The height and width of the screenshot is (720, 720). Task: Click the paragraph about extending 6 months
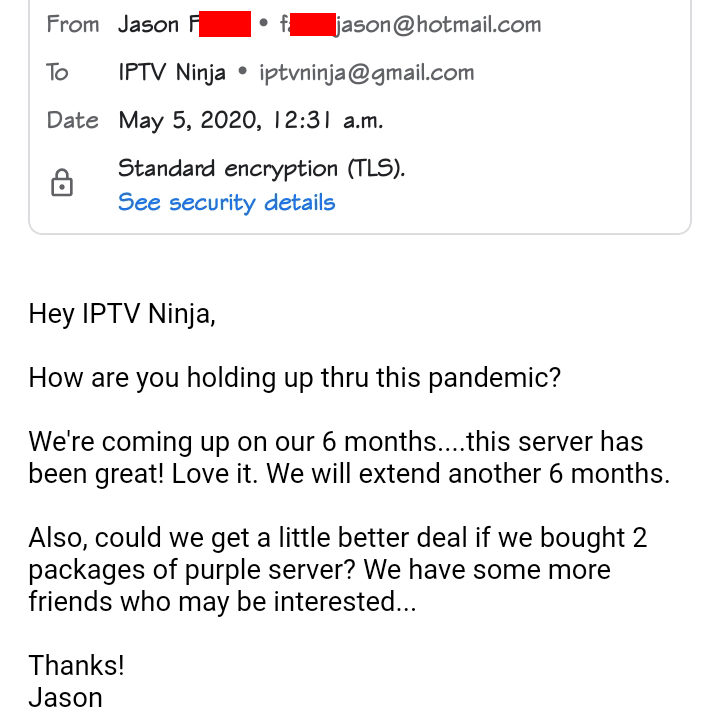349,458
